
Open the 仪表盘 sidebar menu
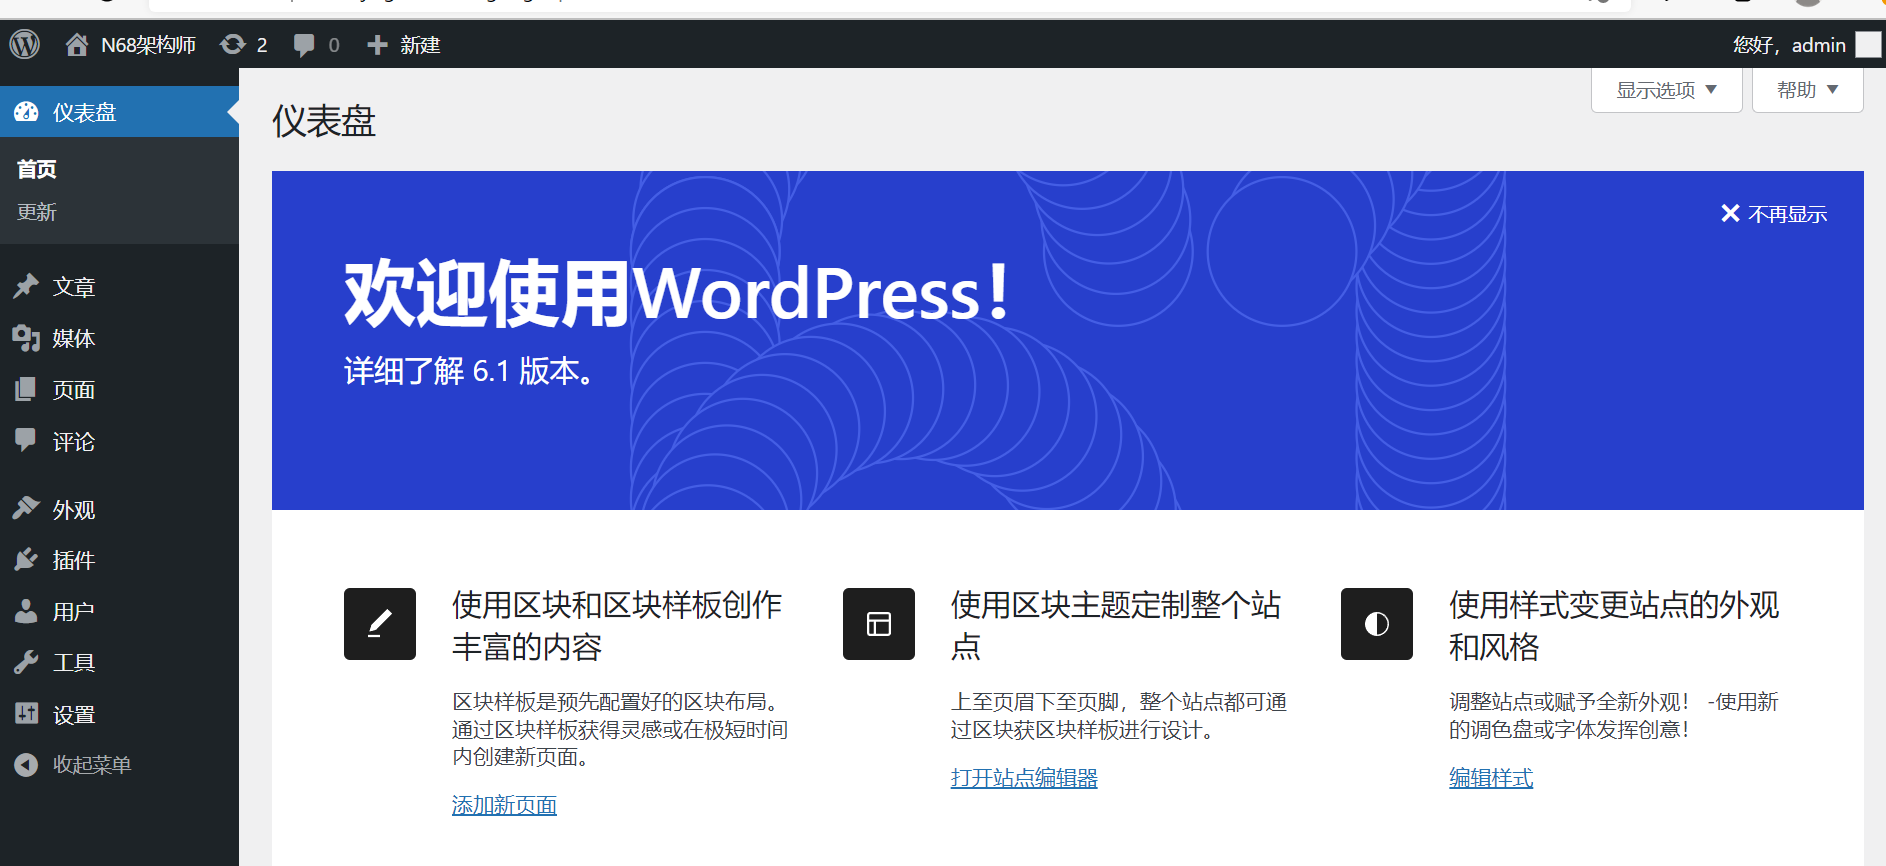(119, 112)
